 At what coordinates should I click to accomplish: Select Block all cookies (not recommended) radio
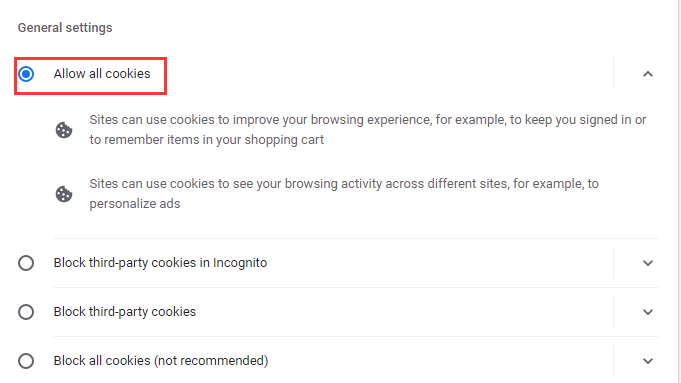coord(26,361)
